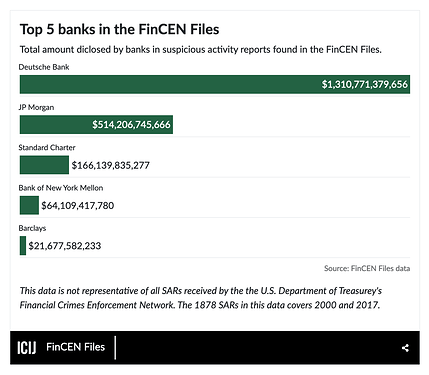Click the Deutsche Bank name label

tap(44, 67)
